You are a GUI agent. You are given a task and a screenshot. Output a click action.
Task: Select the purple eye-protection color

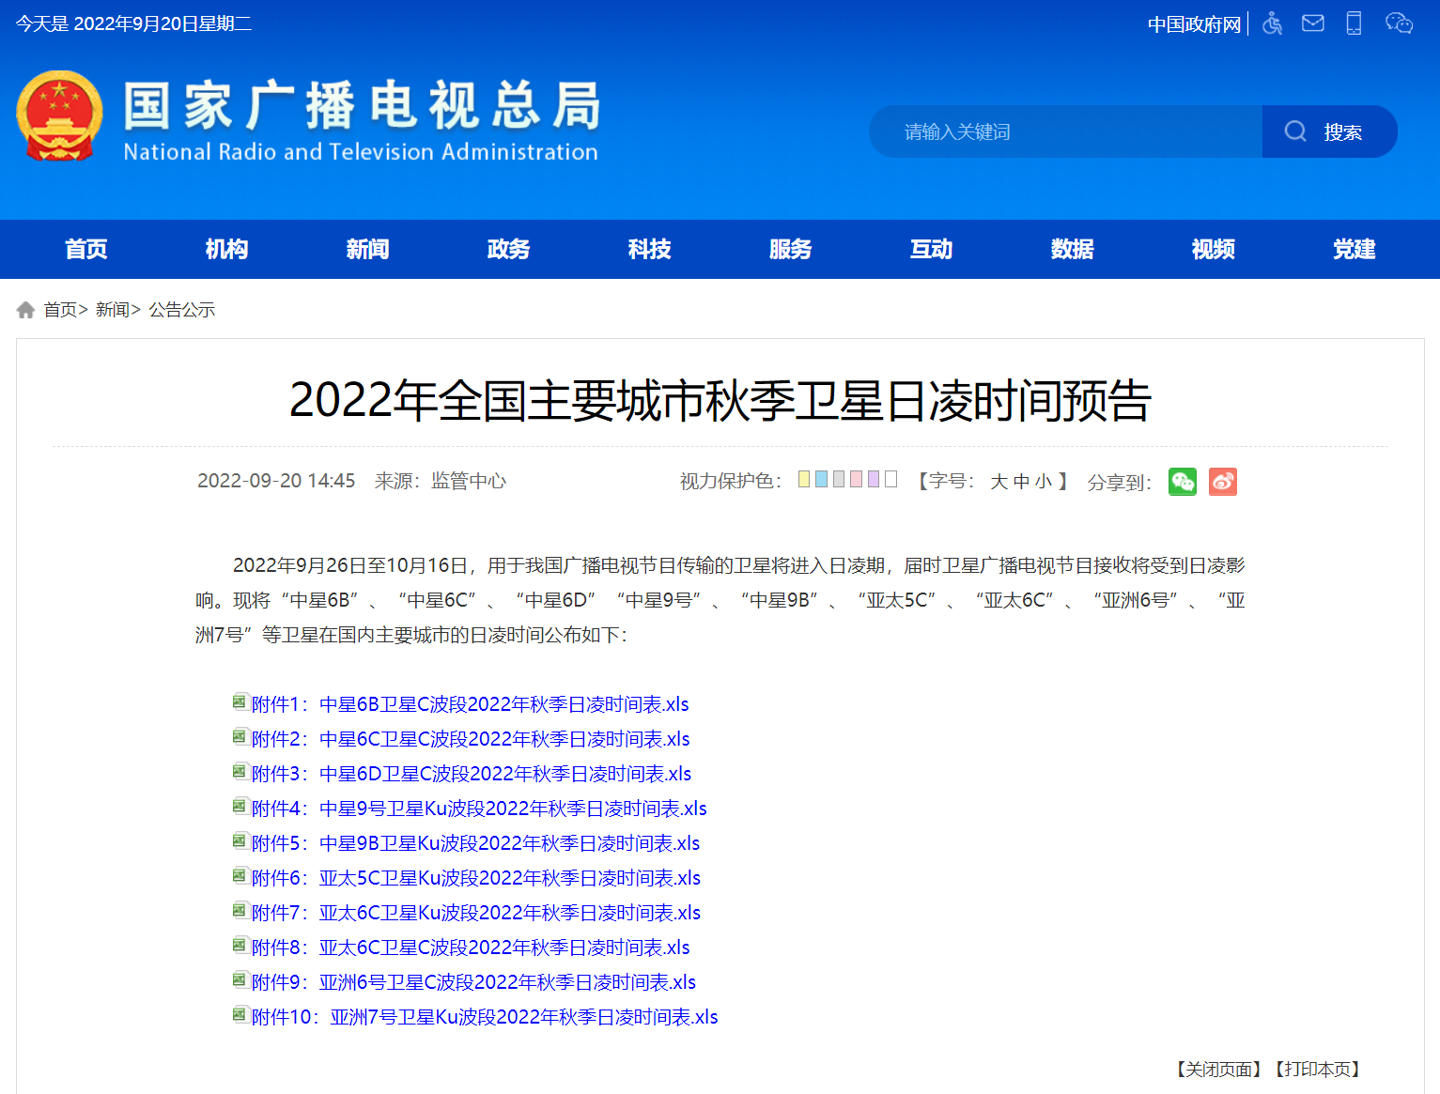(x=873, y=479)
